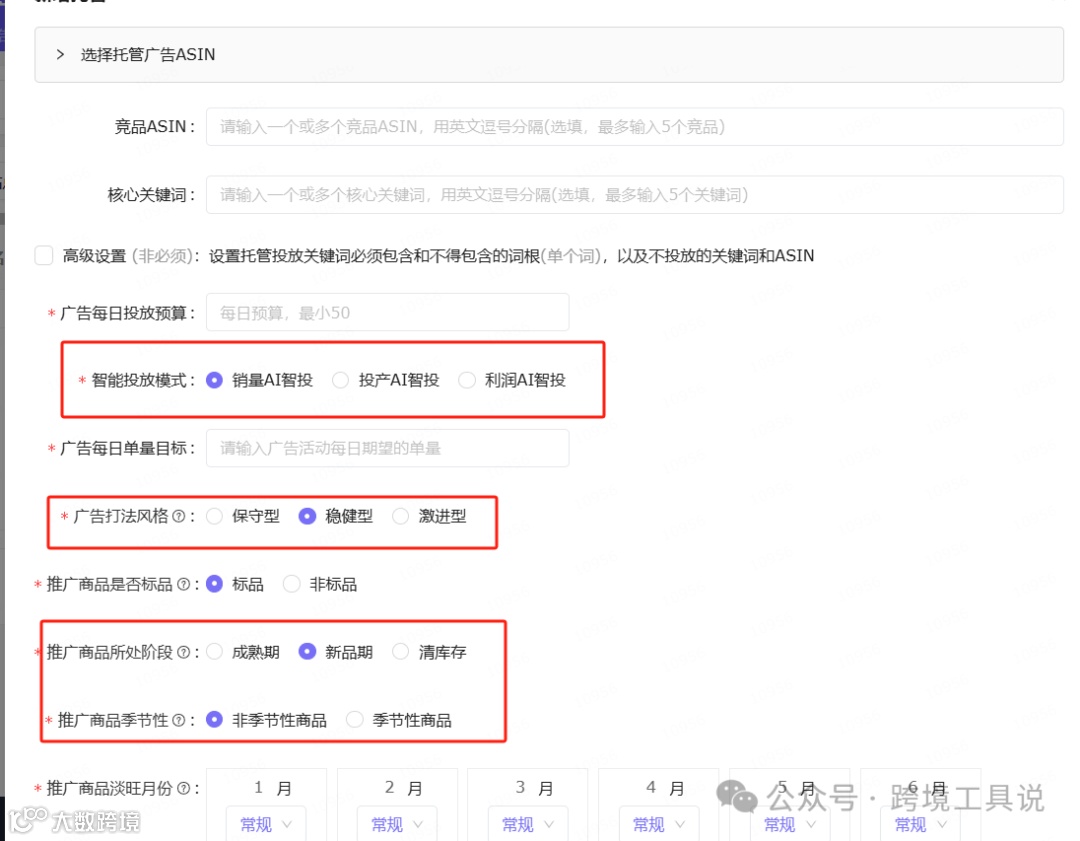Select 成熟期 product stage

(x=214, y=652)
